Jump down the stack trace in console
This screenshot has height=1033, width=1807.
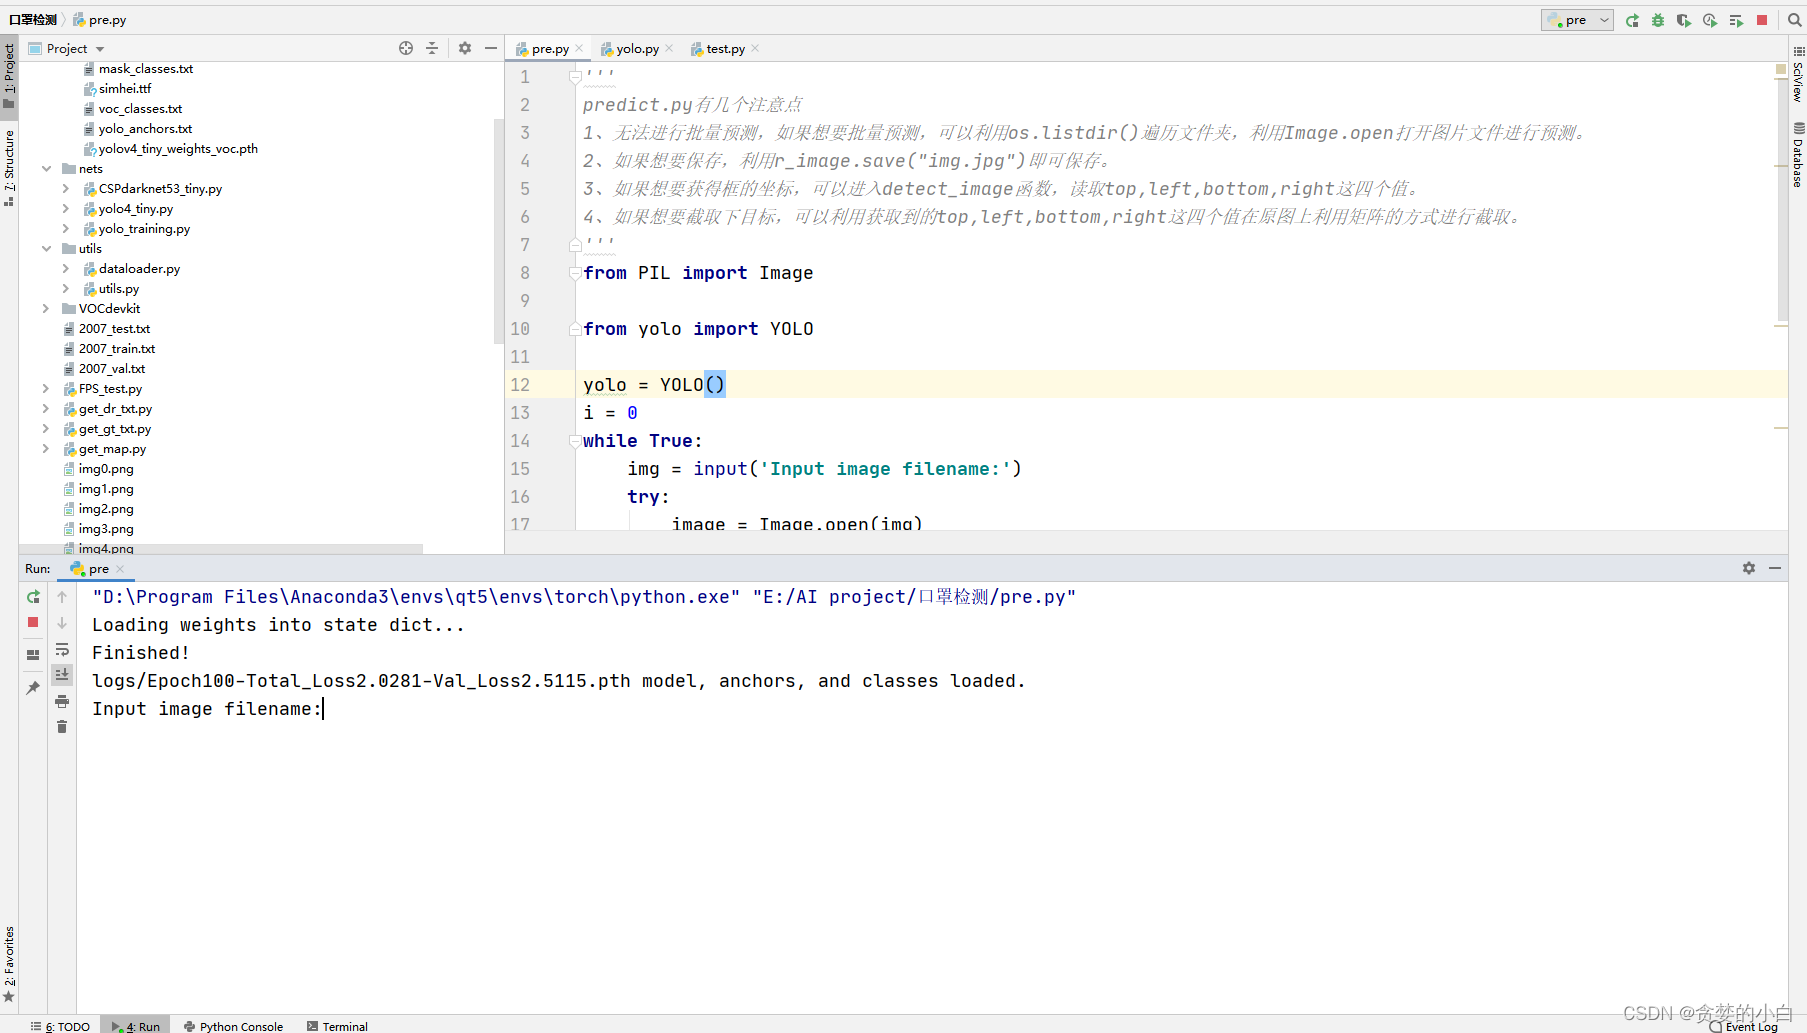pos(62,623)
